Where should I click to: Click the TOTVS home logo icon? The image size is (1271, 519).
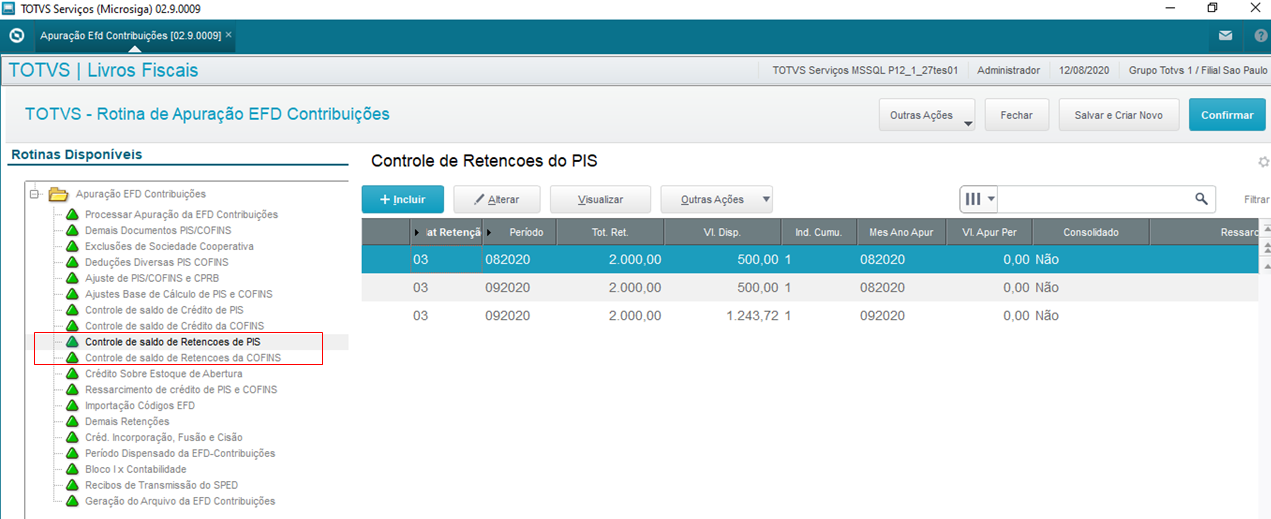15,35
